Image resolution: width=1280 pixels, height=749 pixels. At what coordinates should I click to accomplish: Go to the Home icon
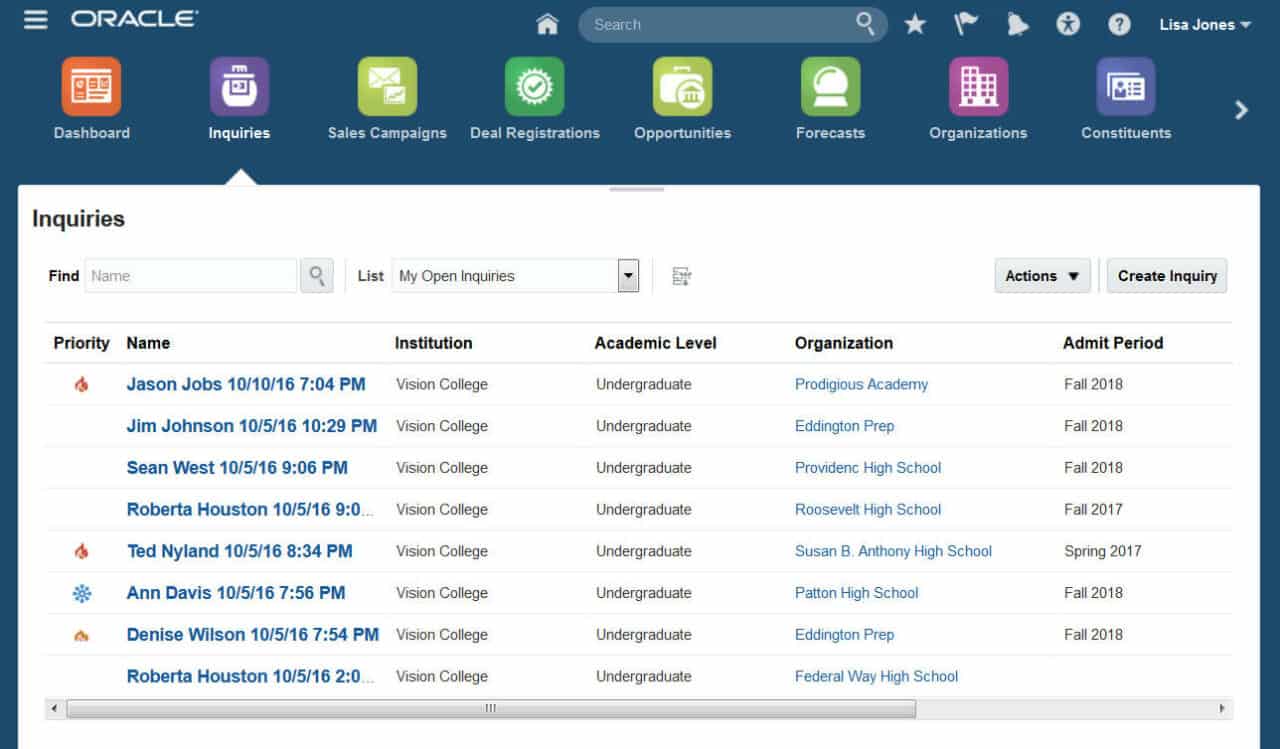(x=547, y=24)
